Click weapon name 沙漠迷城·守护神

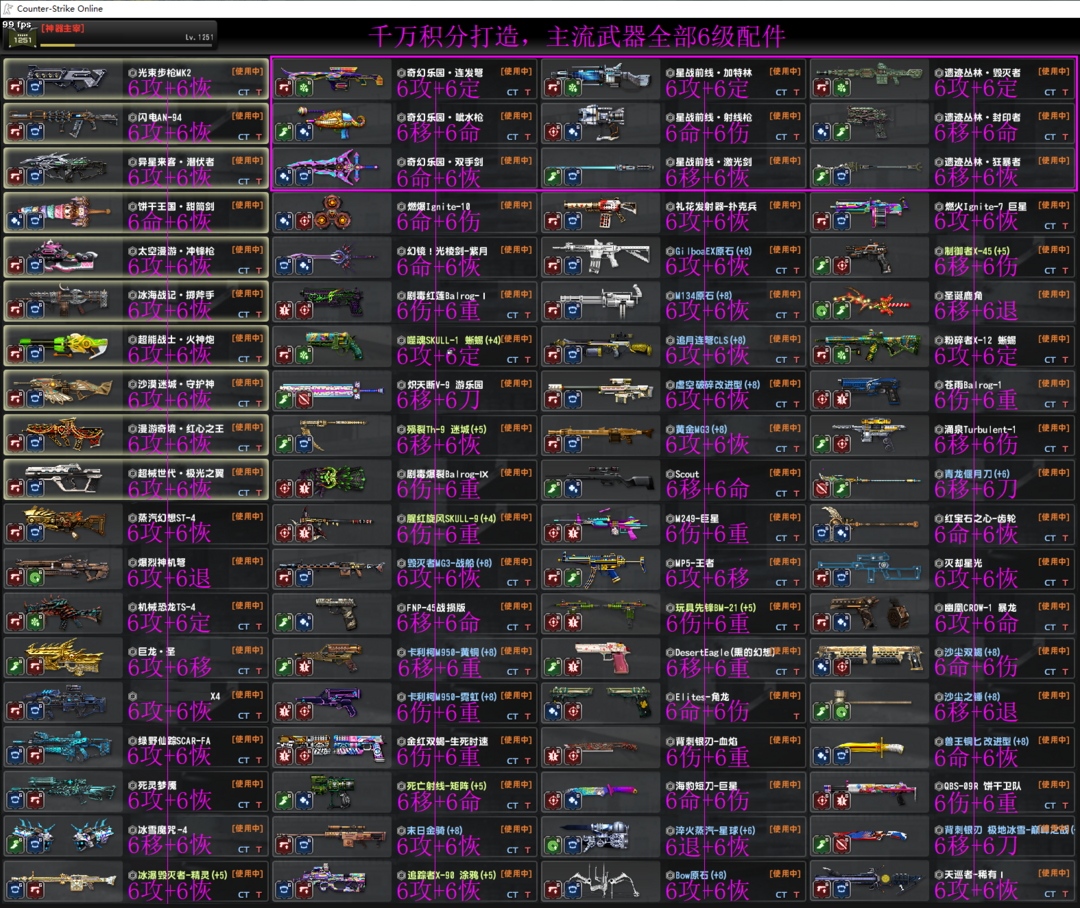point(176,384)
